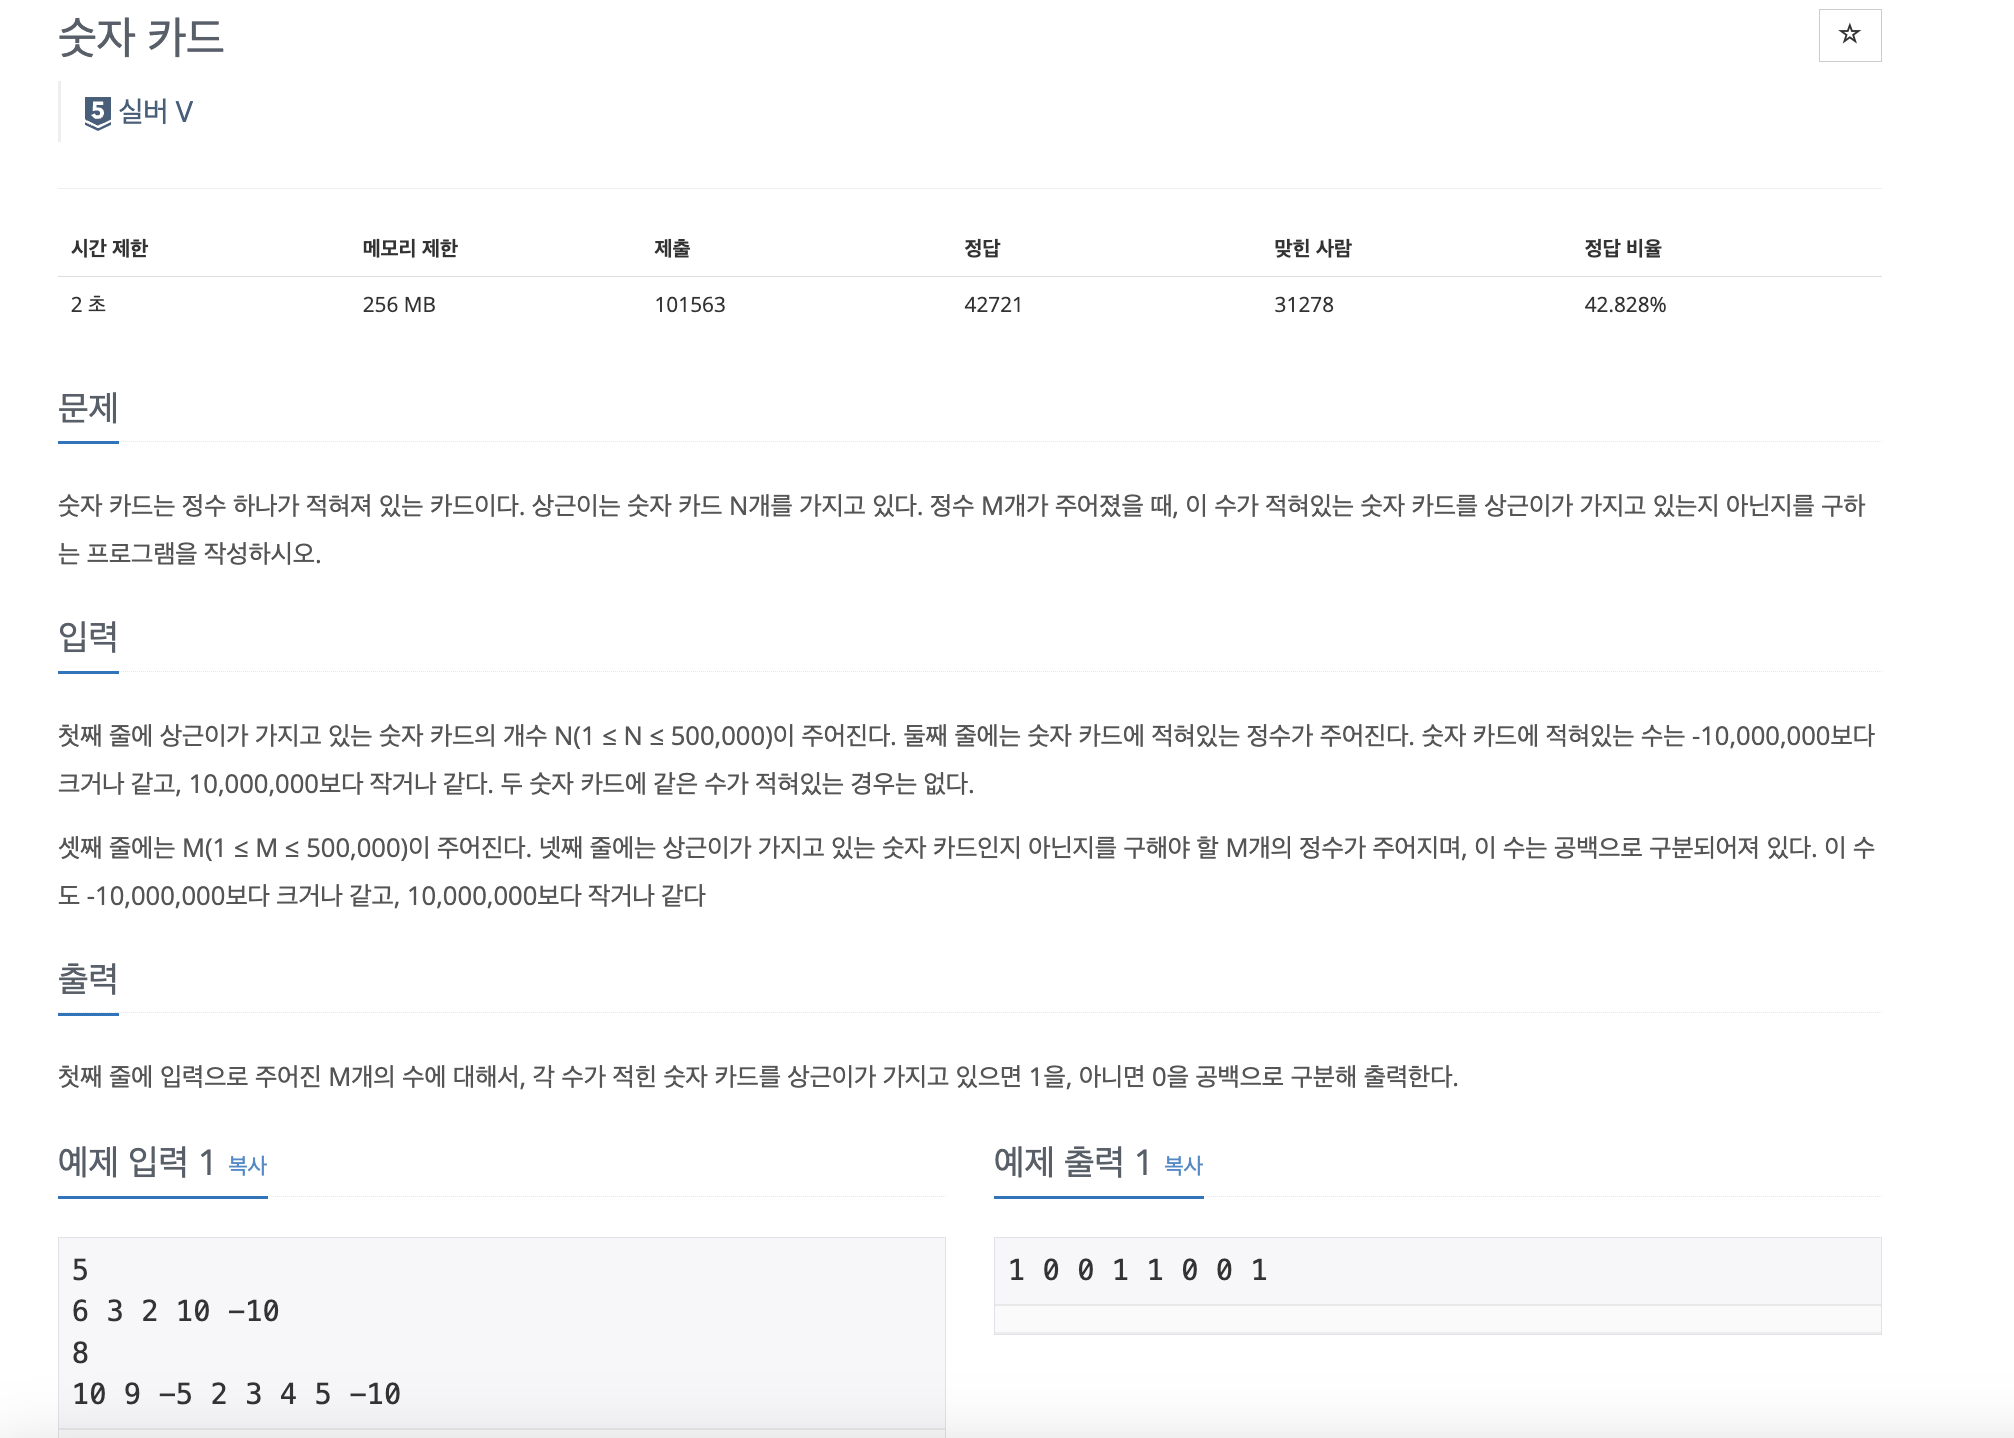This screenshot has width=2014, height=1438.
Task: Click the star favorite button
Action: pos(1849,35)
